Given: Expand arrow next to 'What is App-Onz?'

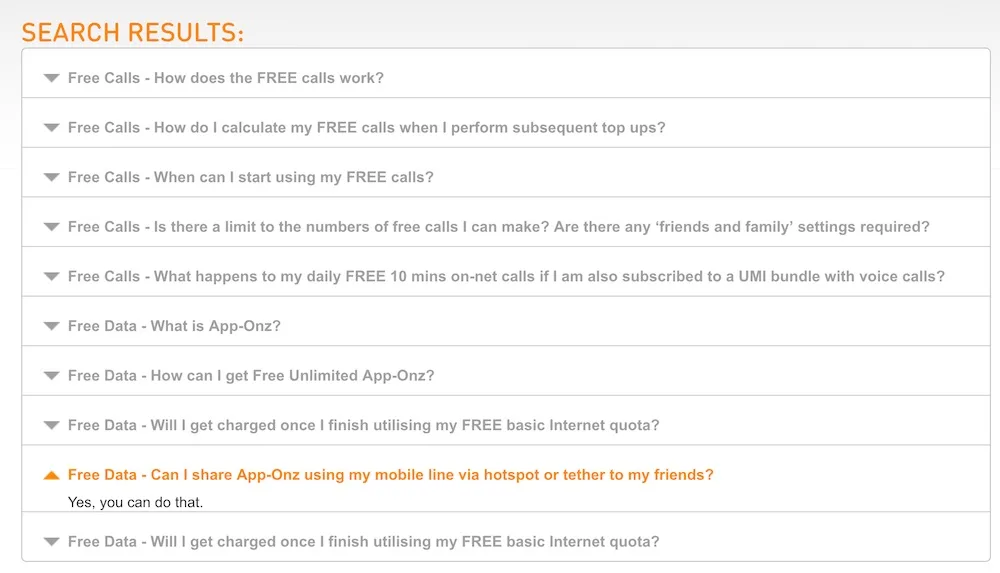Looking at the screenshot, I should click(x=52, y=327).
